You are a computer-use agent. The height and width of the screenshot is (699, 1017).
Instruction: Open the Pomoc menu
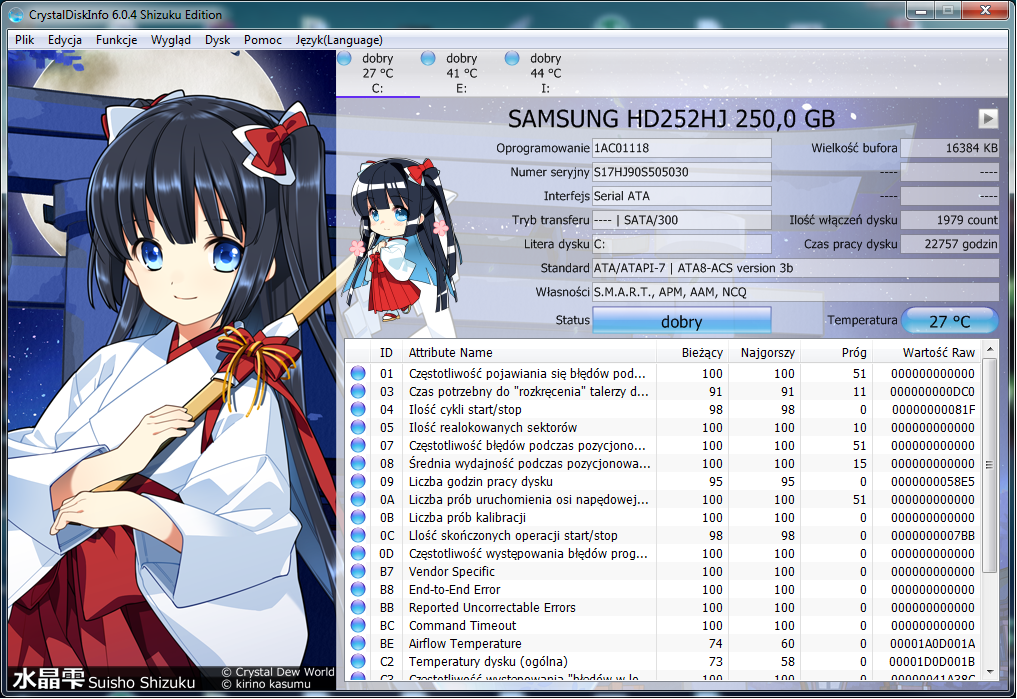click(x=263, y=40)
